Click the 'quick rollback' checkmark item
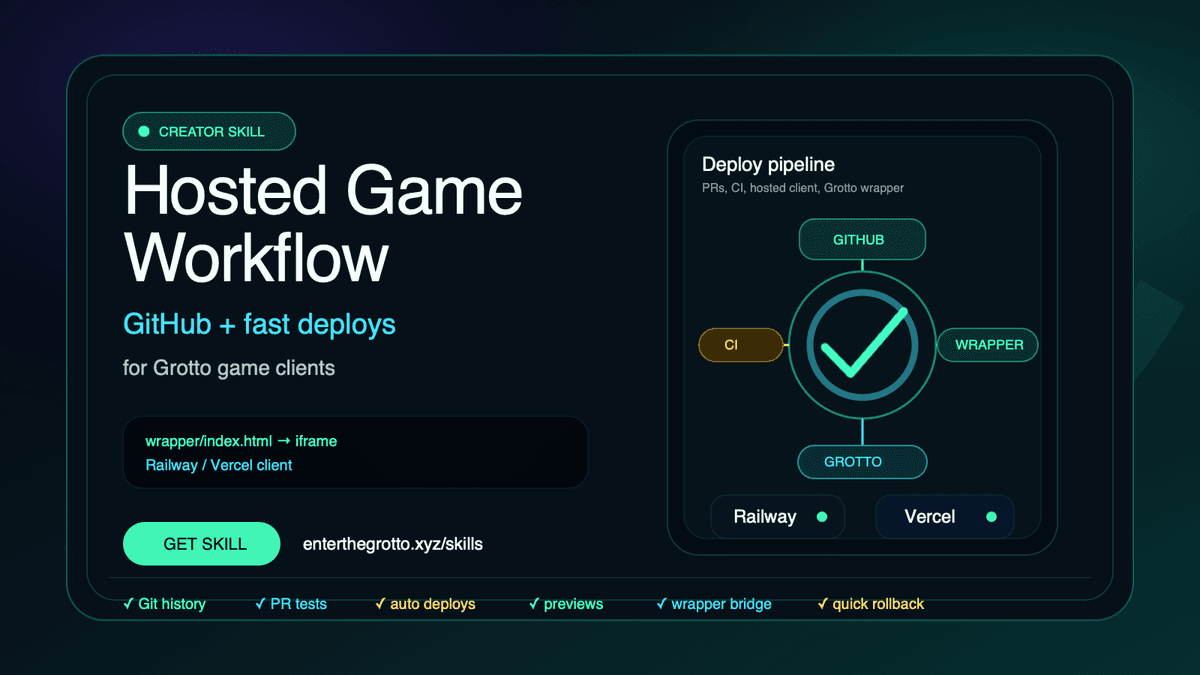 pyautogui.click(x=870, y=604)
